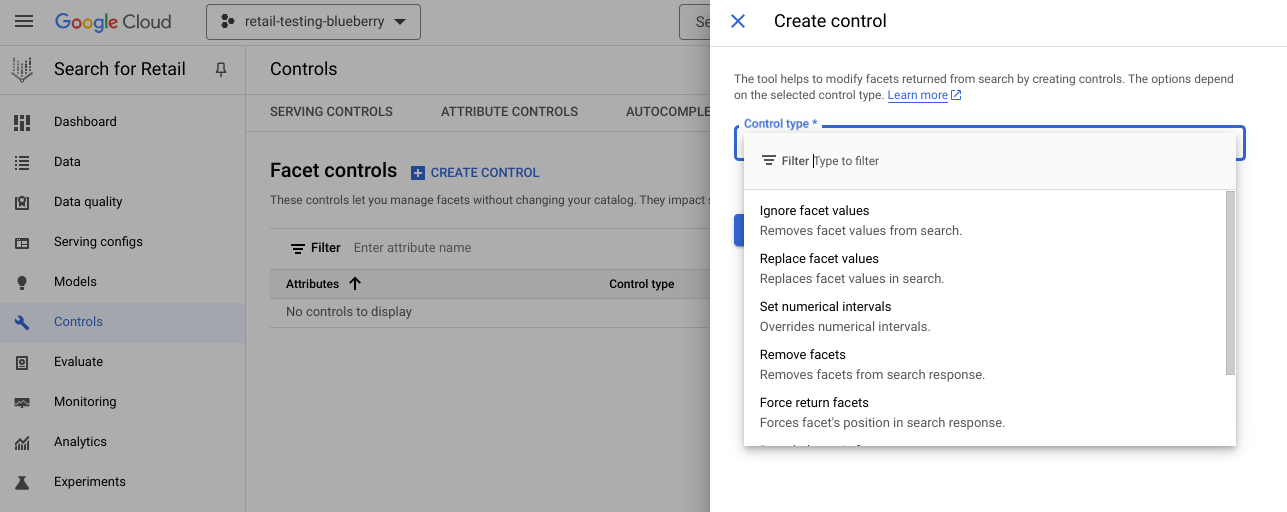
Task: Select the Models lightbulb item
Action: click(x=75, y=282)
